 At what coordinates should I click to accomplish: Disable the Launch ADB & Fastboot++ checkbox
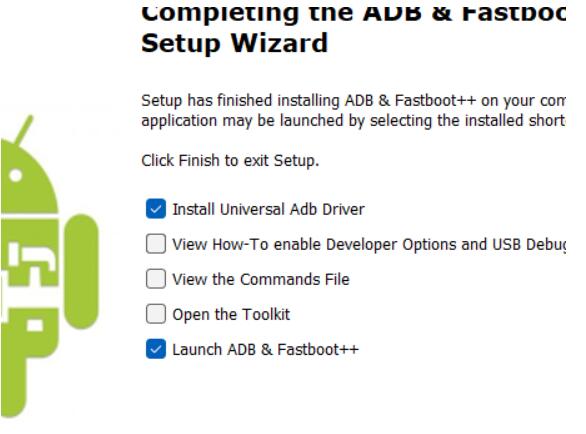[x=156, y=349]
